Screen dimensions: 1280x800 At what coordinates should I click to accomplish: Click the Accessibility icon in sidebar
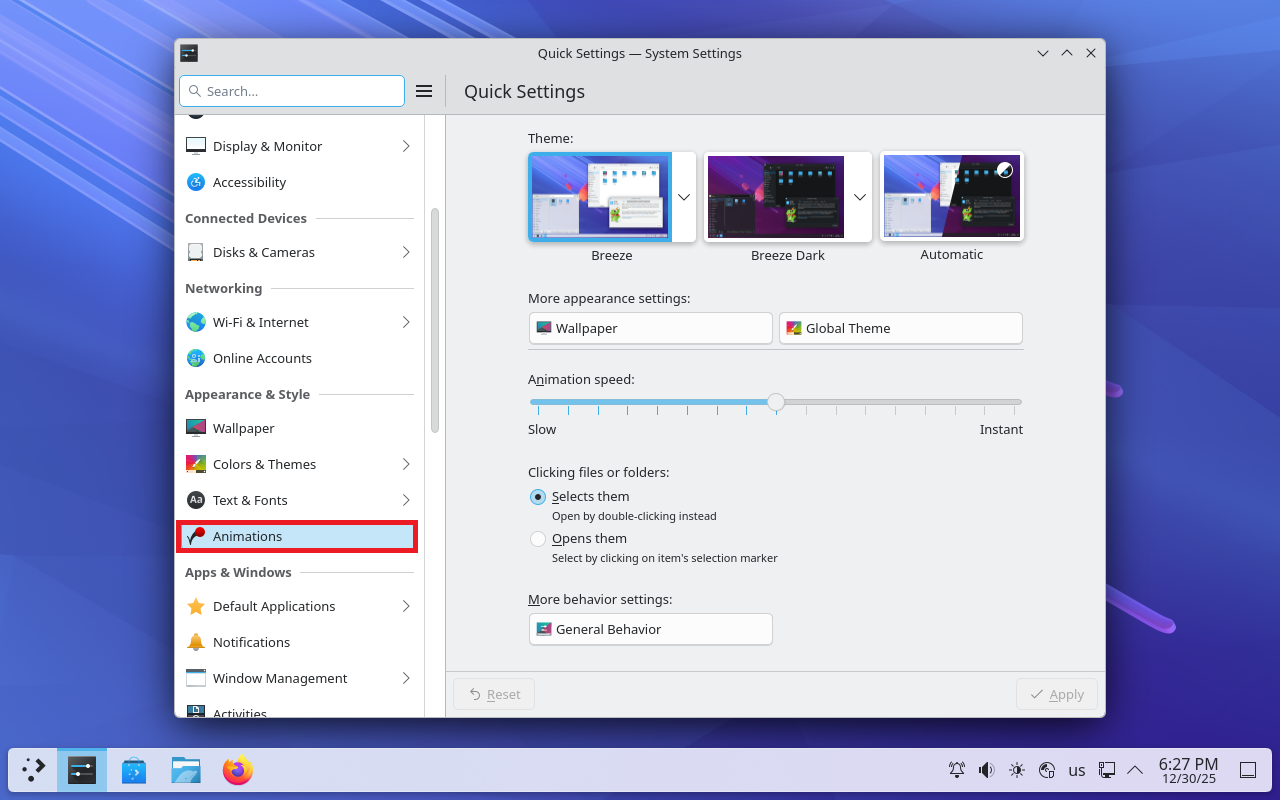[196, 182]
